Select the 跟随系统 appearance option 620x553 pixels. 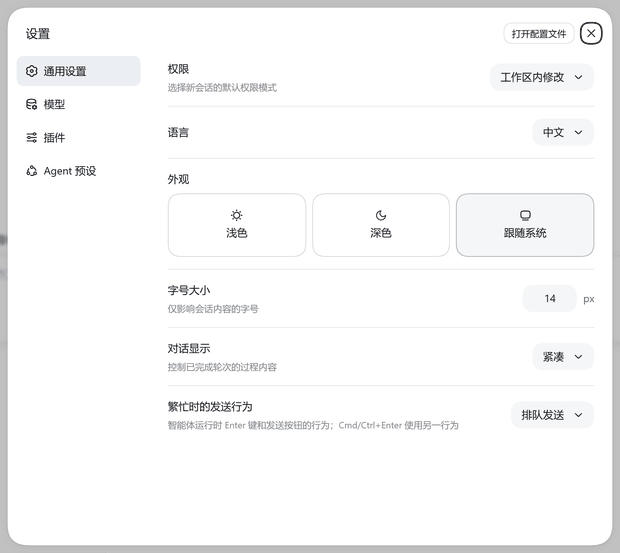[525, 225]
